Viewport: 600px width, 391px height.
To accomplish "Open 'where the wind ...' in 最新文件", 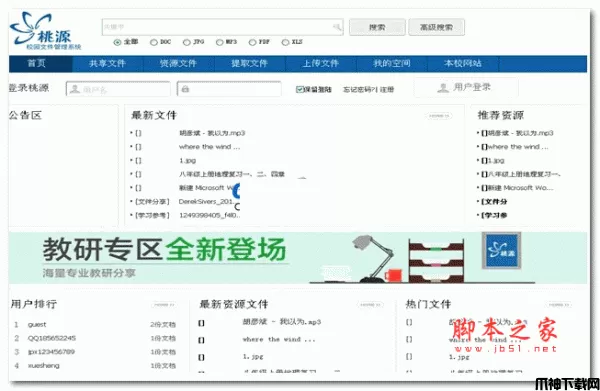I will click(x=210, y=147).
